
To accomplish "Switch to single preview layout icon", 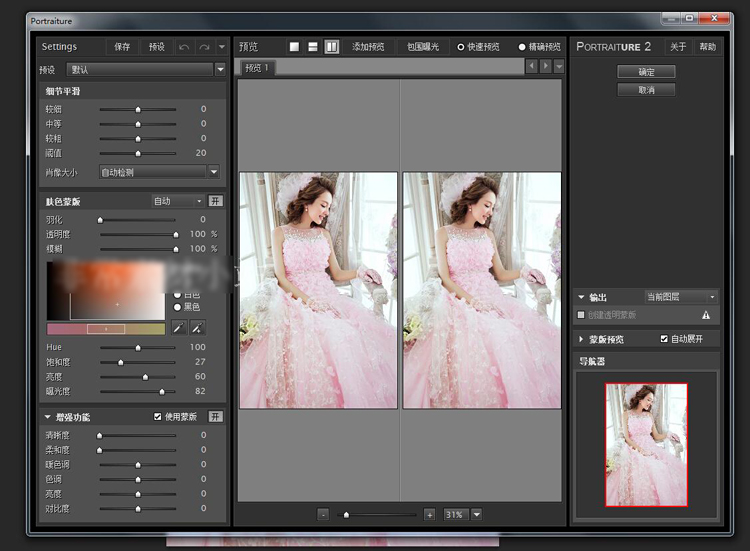I will (x=295, y=47).
